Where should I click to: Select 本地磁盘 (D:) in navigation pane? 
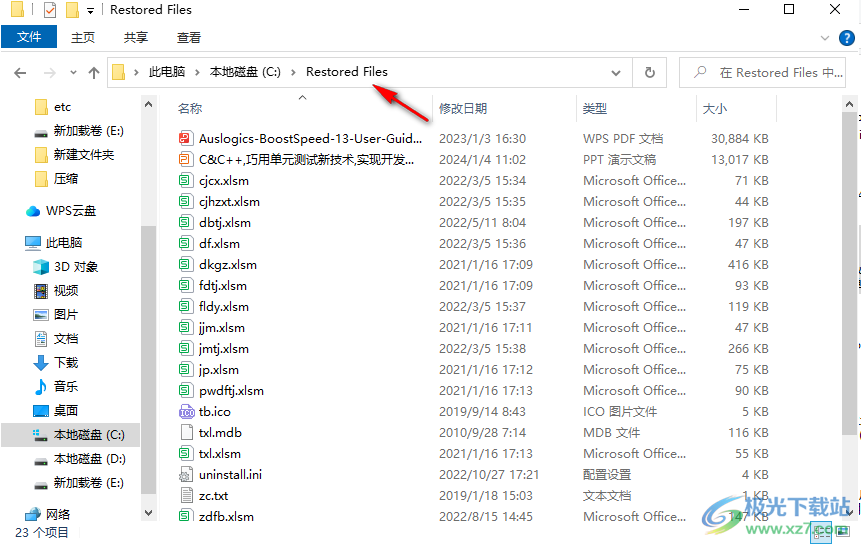89,459
